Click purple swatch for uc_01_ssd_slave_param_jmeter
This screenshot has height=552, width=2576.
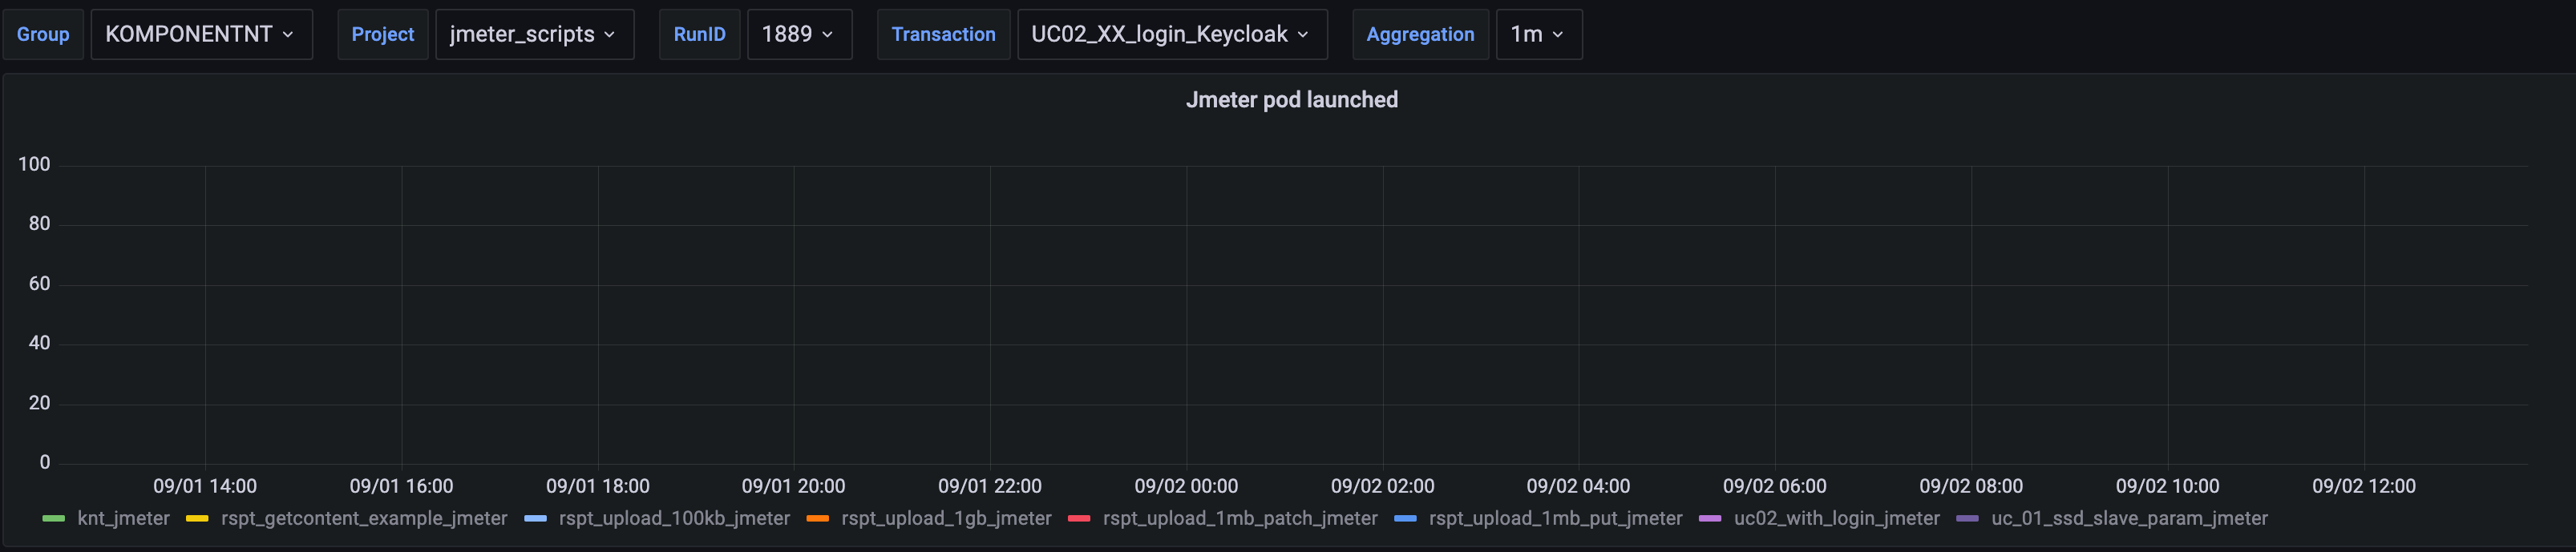(x=1967, y=519)
